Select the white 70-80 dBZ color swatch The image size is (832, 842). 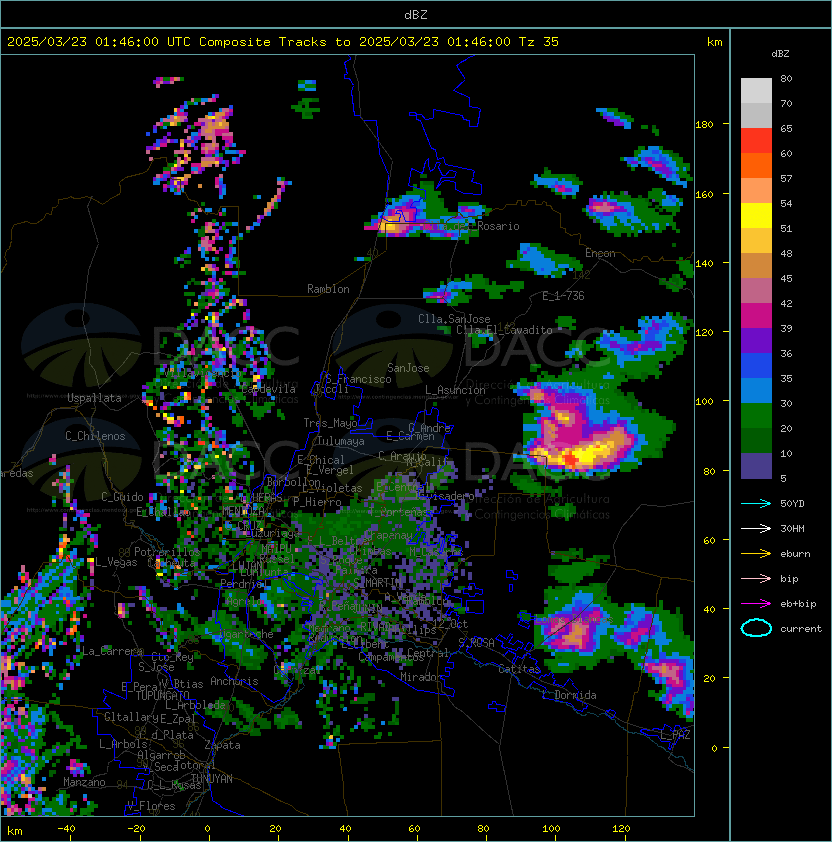tap(756, 91)
